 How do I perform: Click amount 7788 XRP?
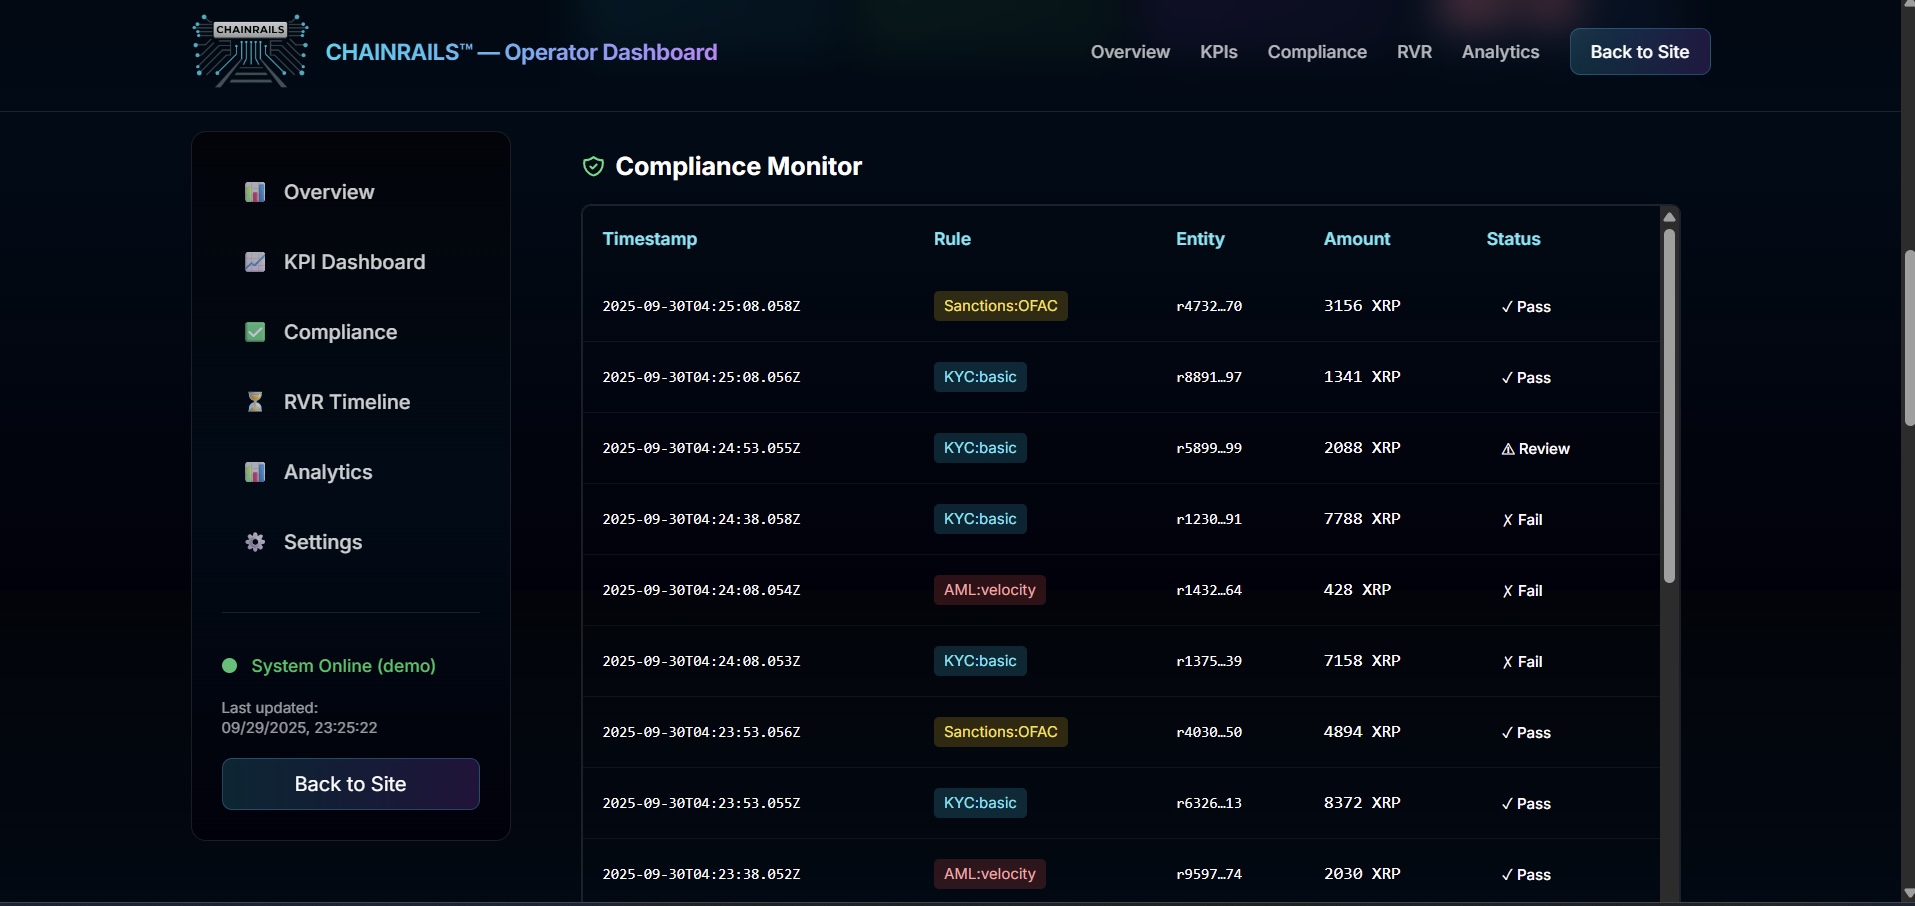click(x=1362, y=519)
